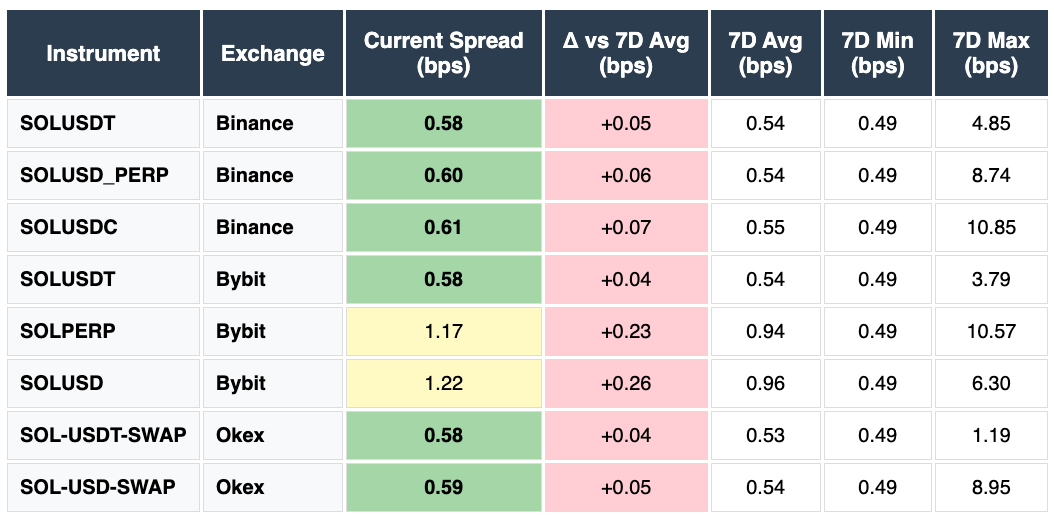Click the Δ vs 7D Avg header
Image resolution: width=1054 pixels, height=520 pixels.
(626, 54)
